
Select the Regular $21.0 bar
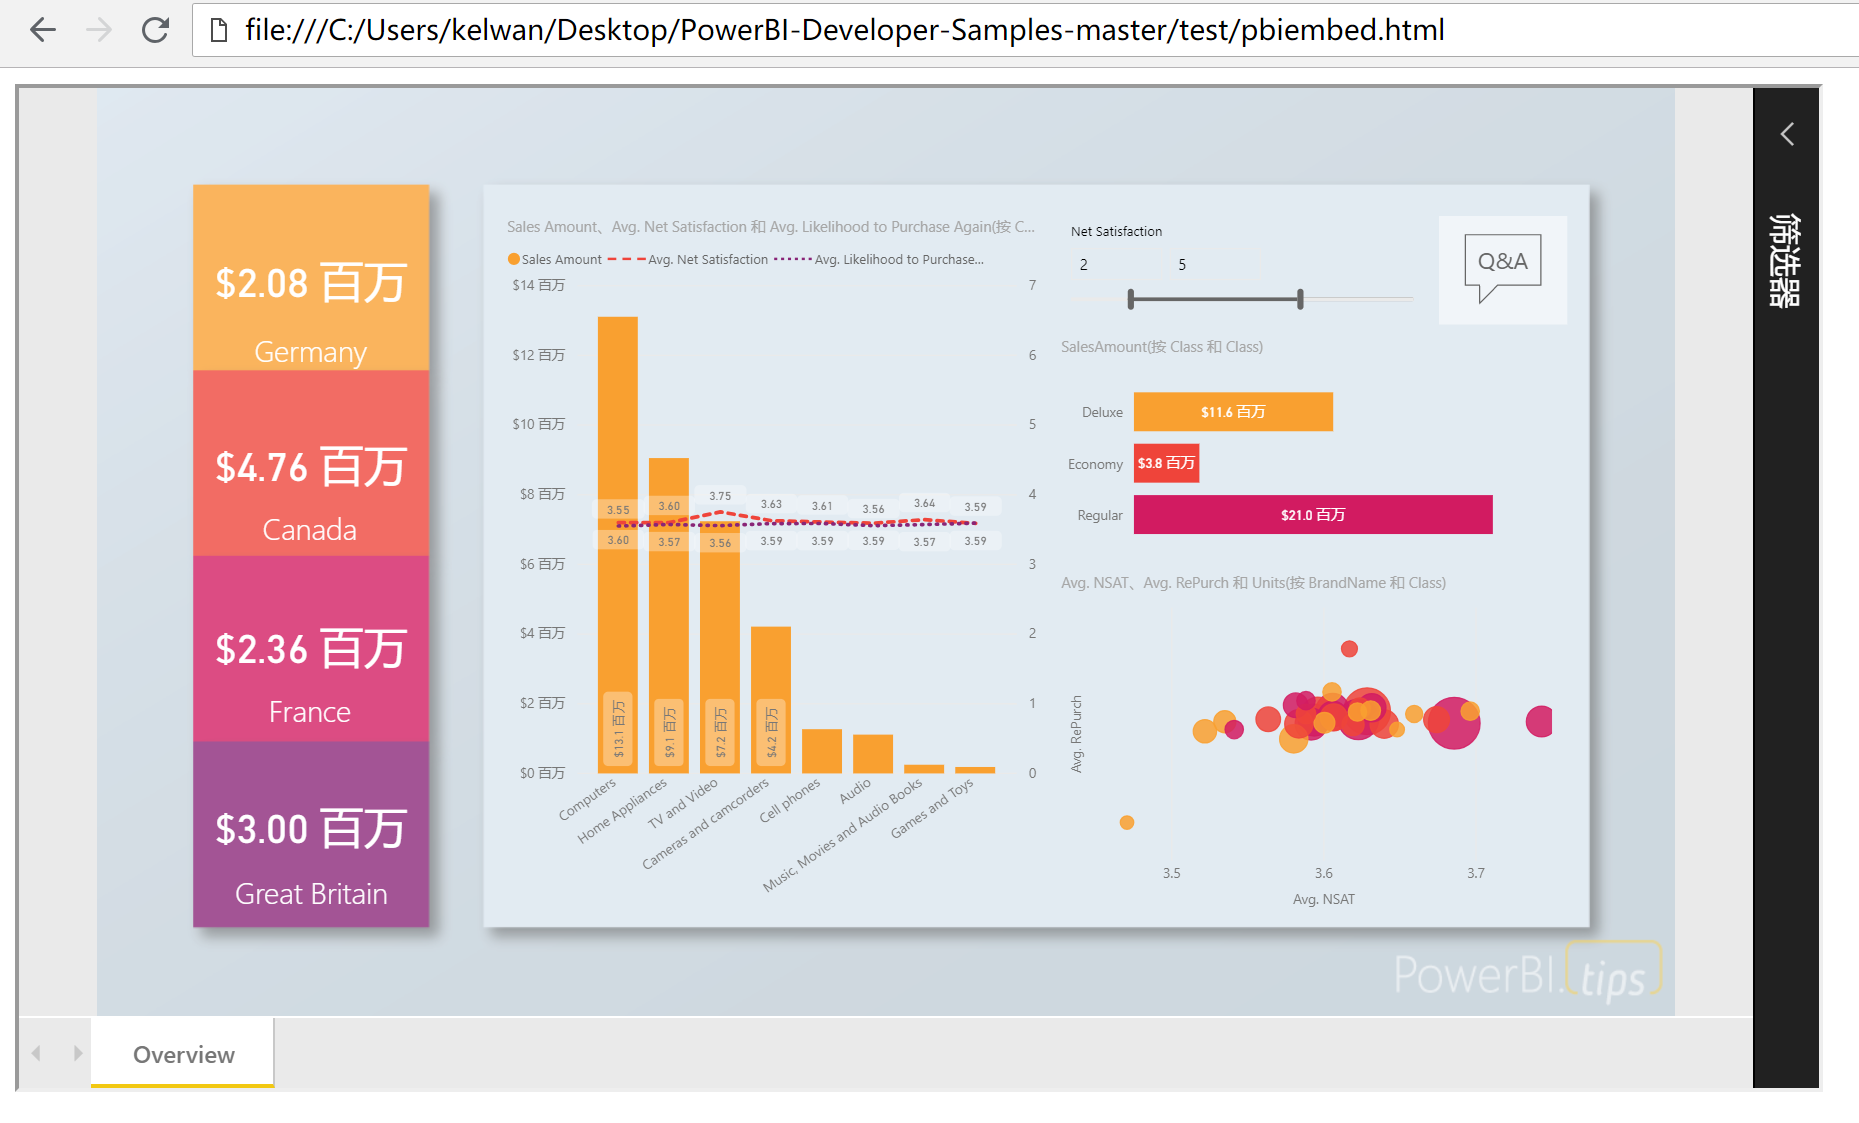1313,514
